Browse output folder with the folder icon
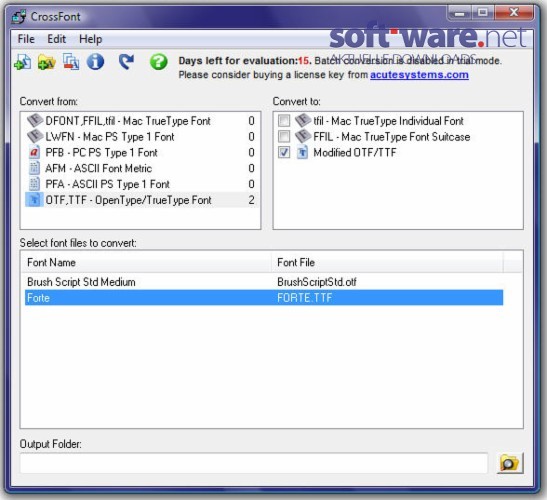 (x=510, y=463)
